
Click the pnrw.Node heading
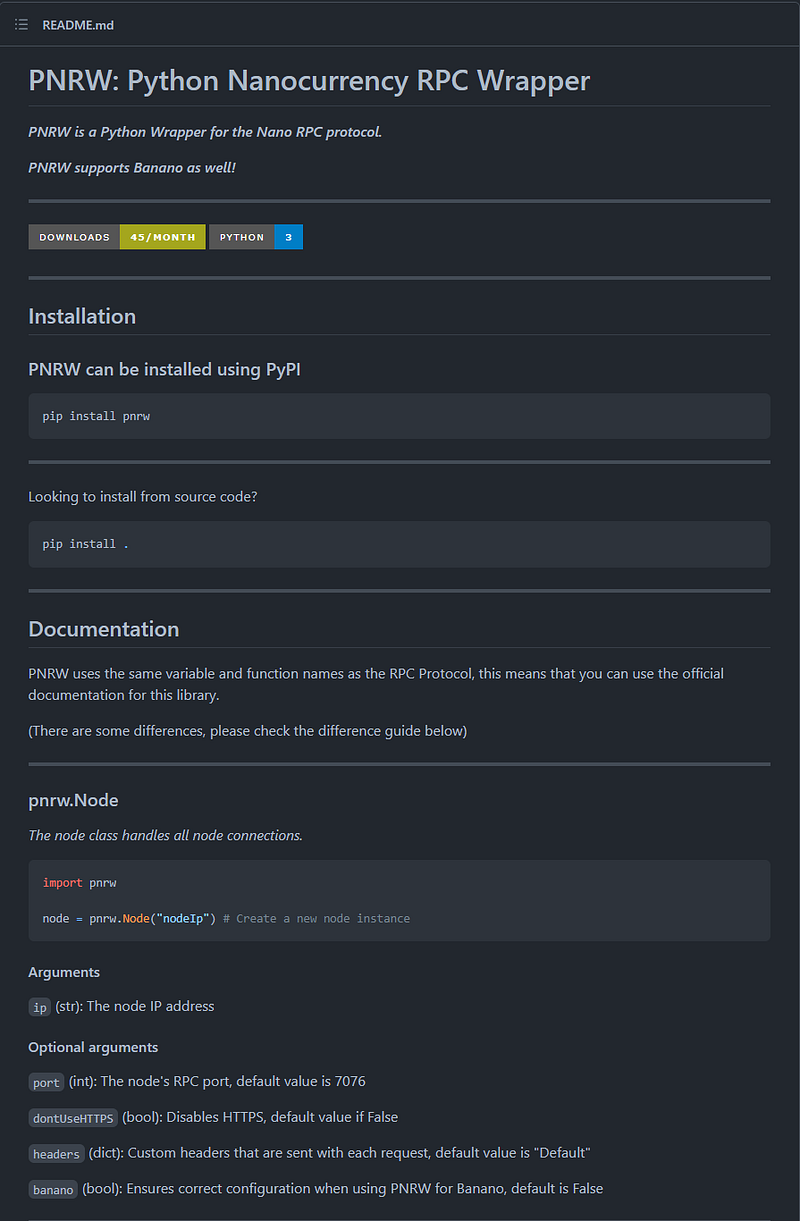pos(74,800)
